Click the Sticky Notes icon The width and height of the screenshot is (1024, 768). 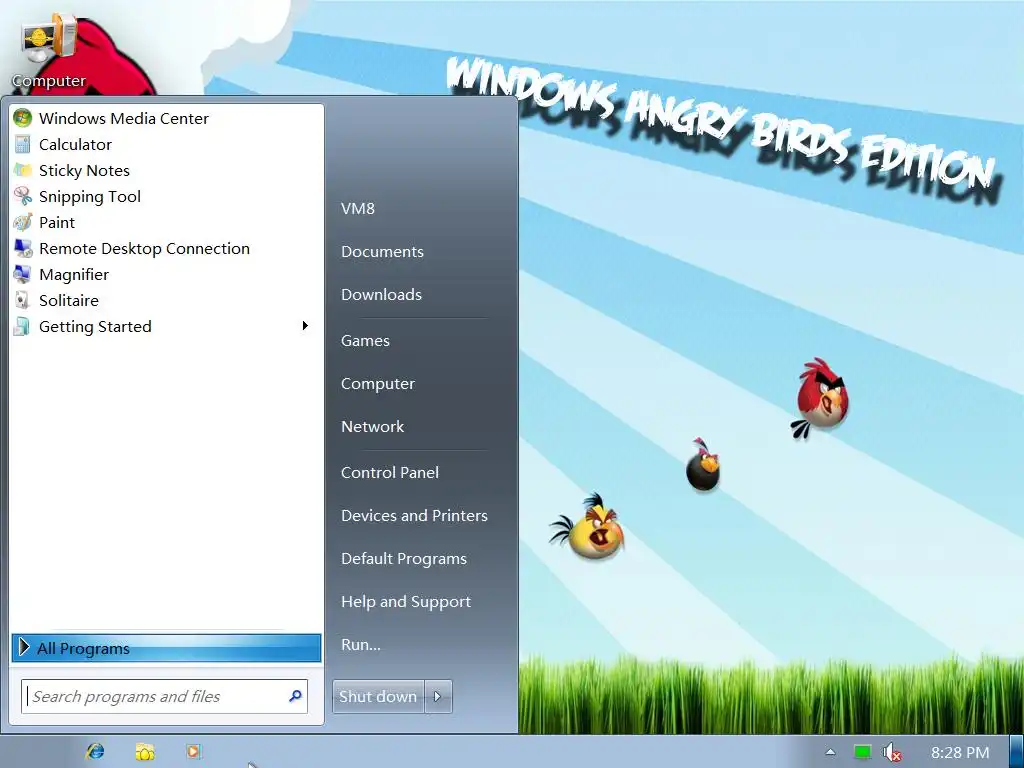tap(22, 170)
